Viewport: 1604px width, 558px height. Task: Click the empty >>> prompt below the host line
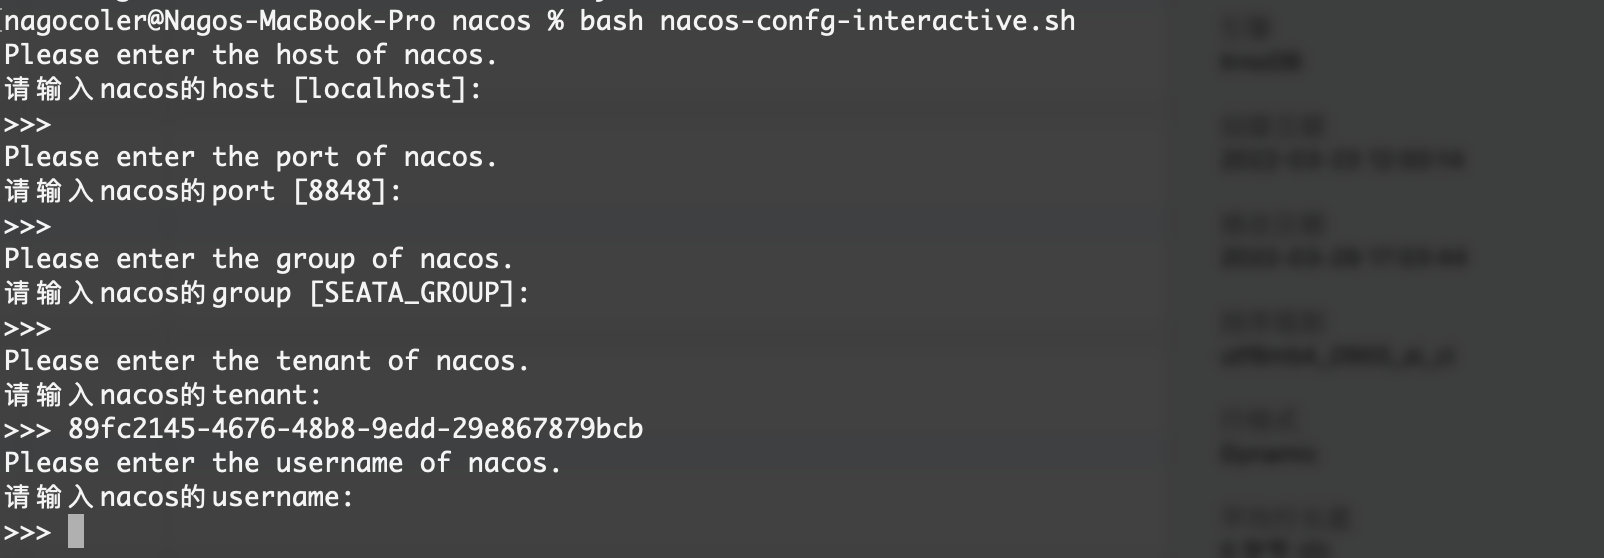coord(27,124)
